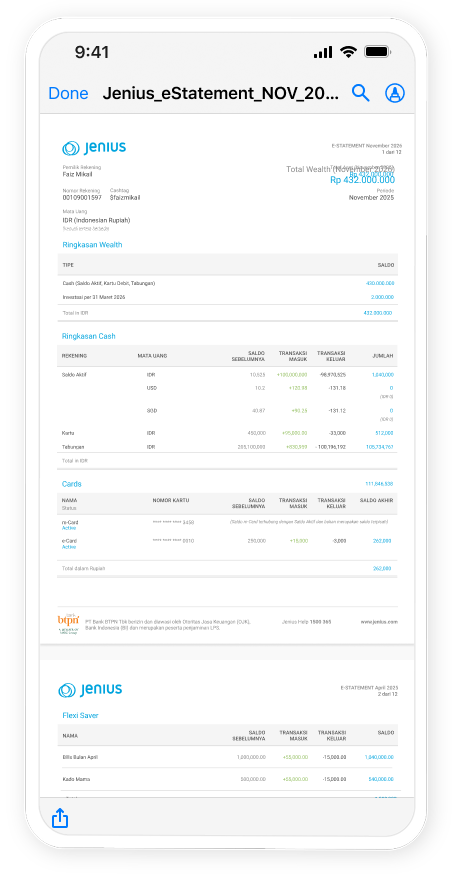
Task: Click the Rp 432.000.000 total wealth amount
Action: click(x=363, y=180)
